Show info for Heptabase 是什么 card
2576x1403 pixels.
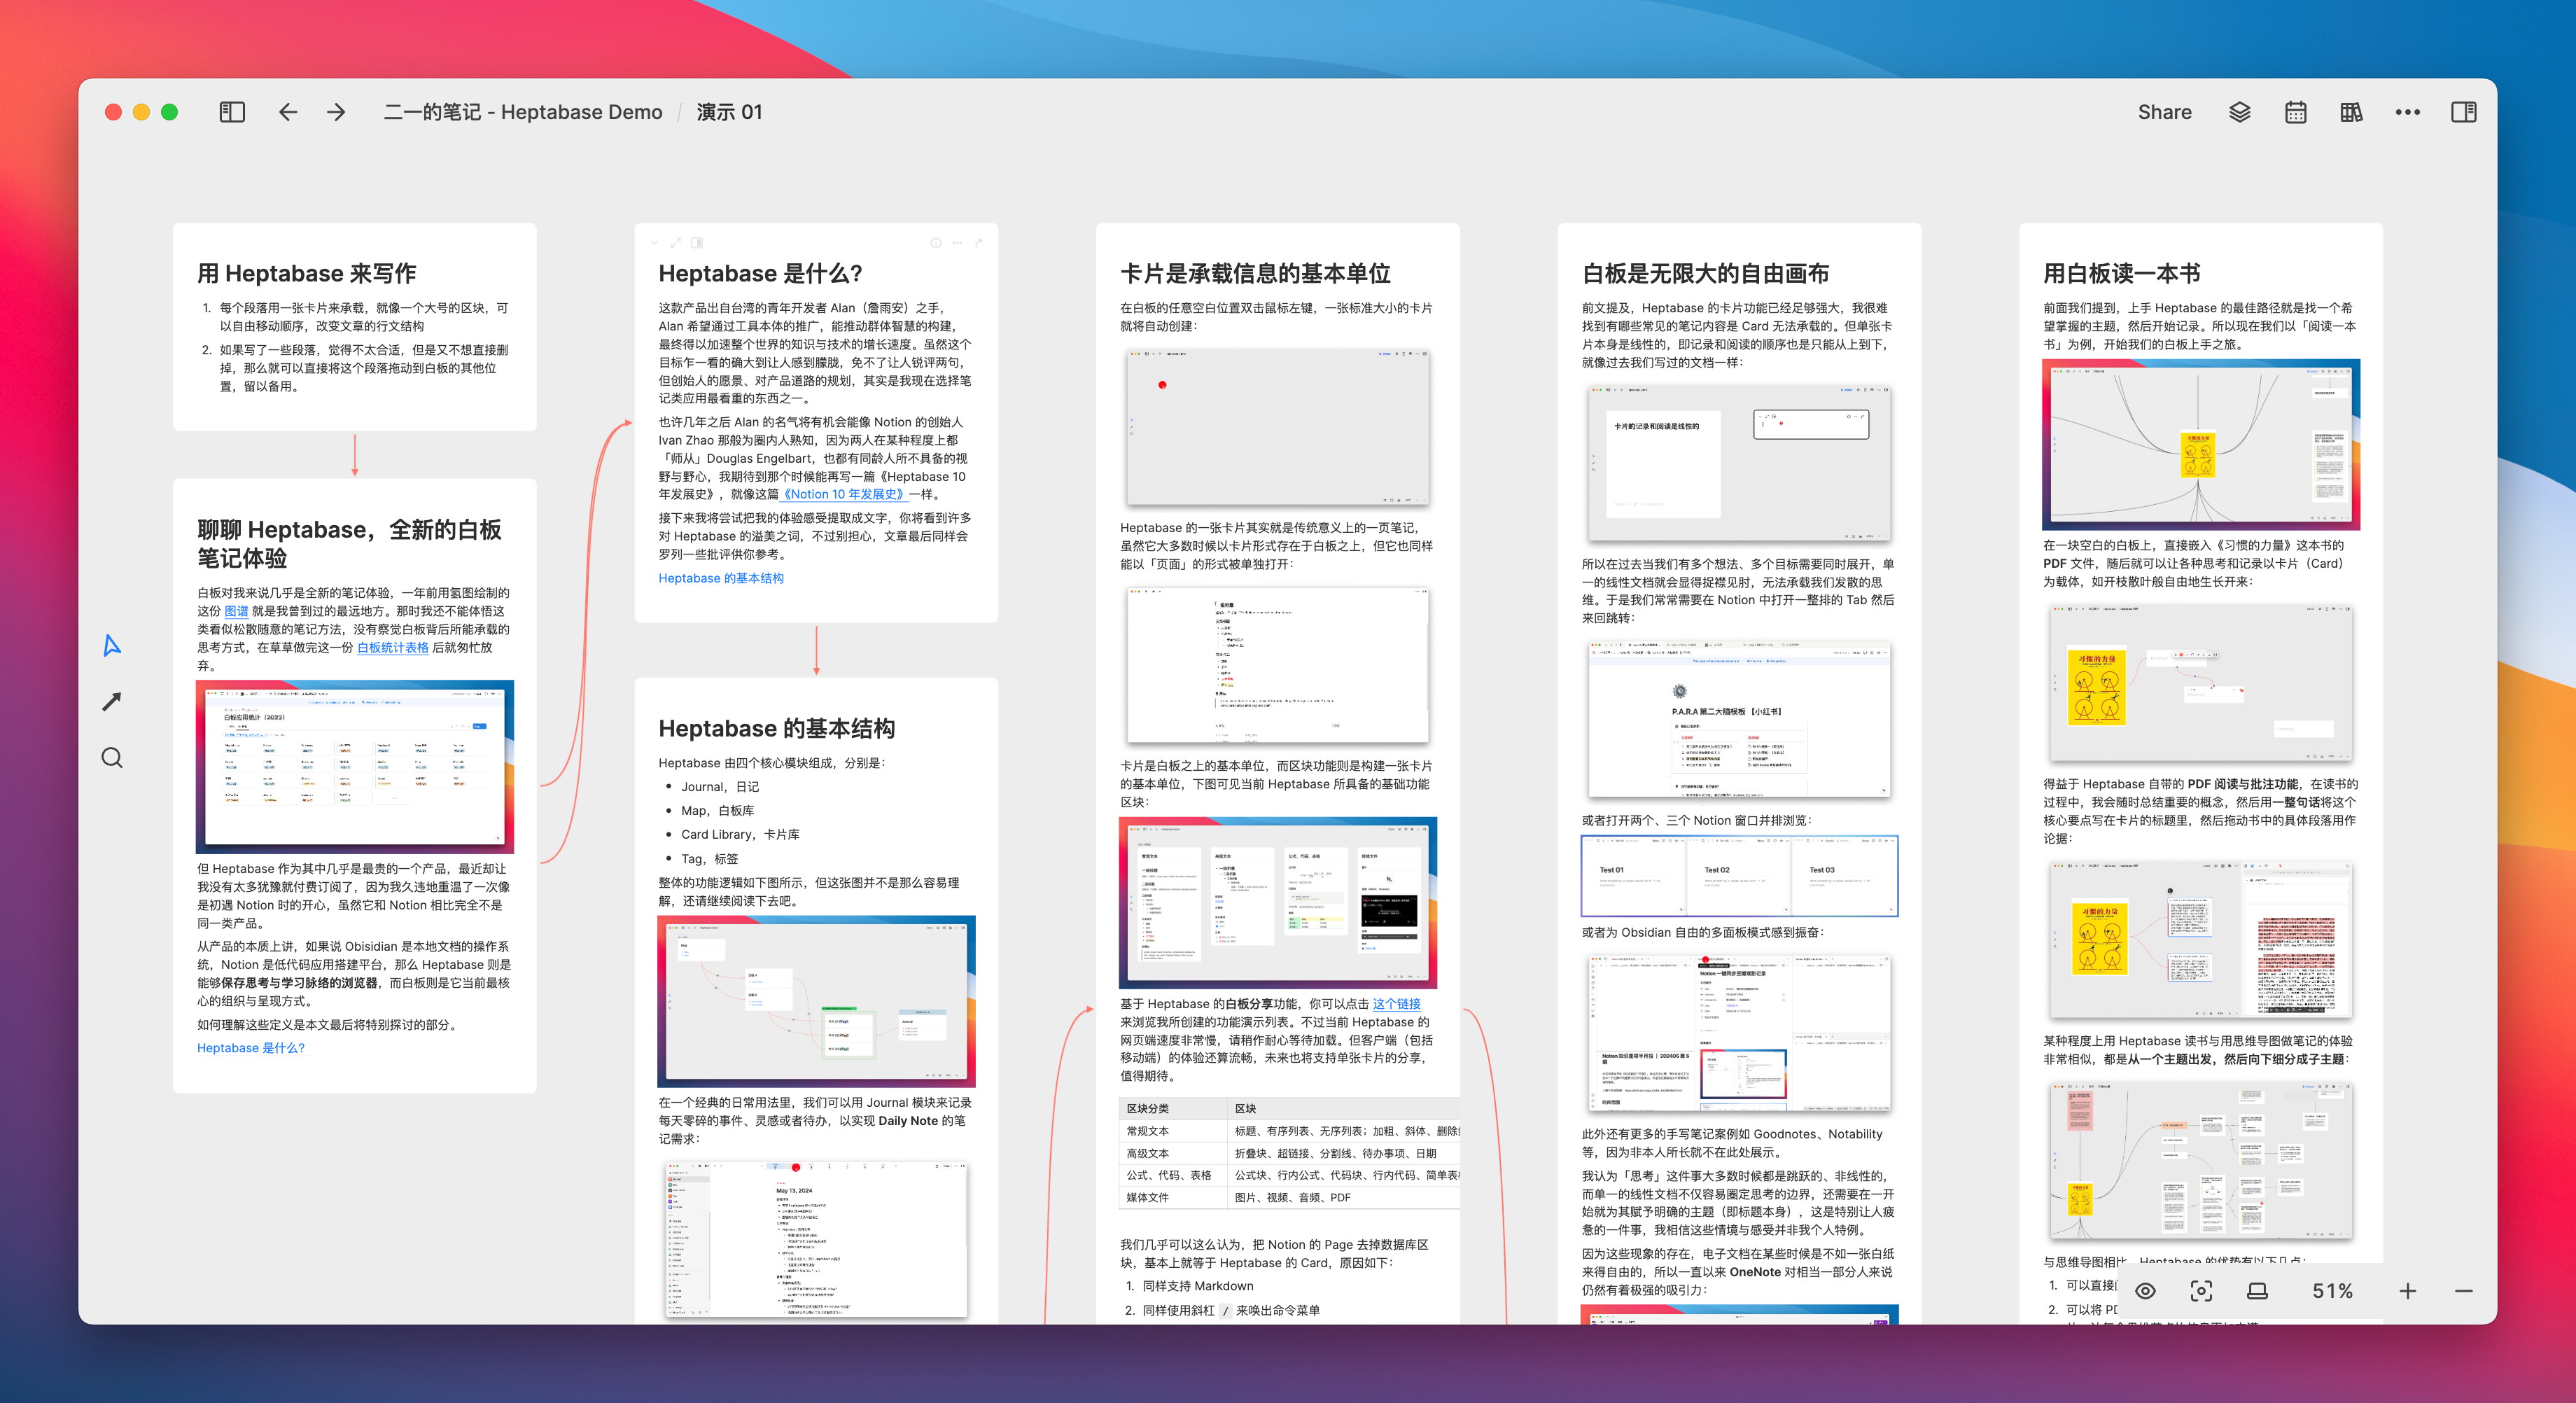pos(936,243)
